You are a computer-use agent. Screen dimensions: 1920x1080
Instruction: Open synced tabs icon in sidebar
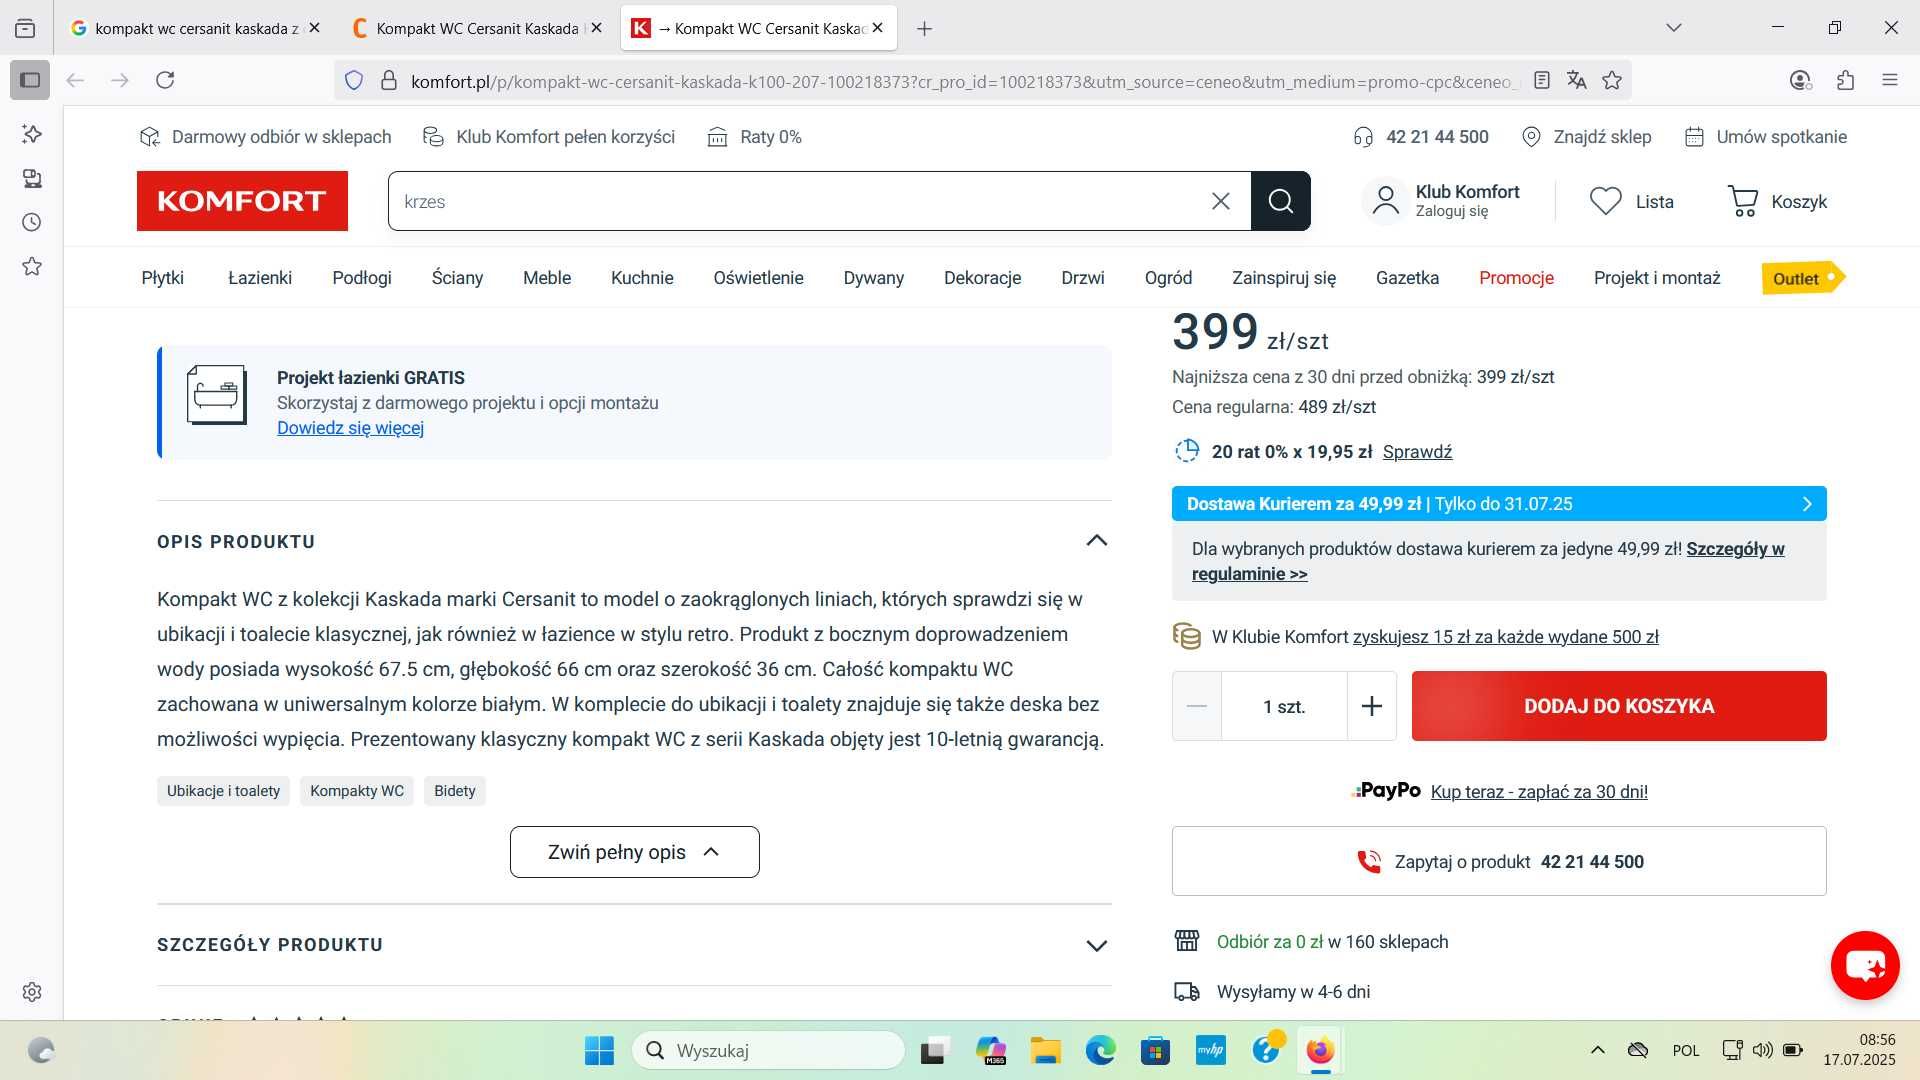click(x=32, y=178)
